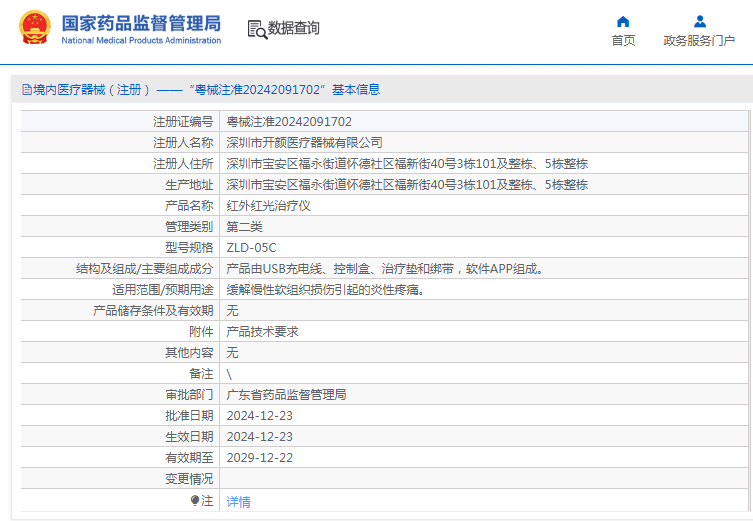Click the 注册人住所 label
This screenshot has width=753, height=521.
tap(183, 164)
